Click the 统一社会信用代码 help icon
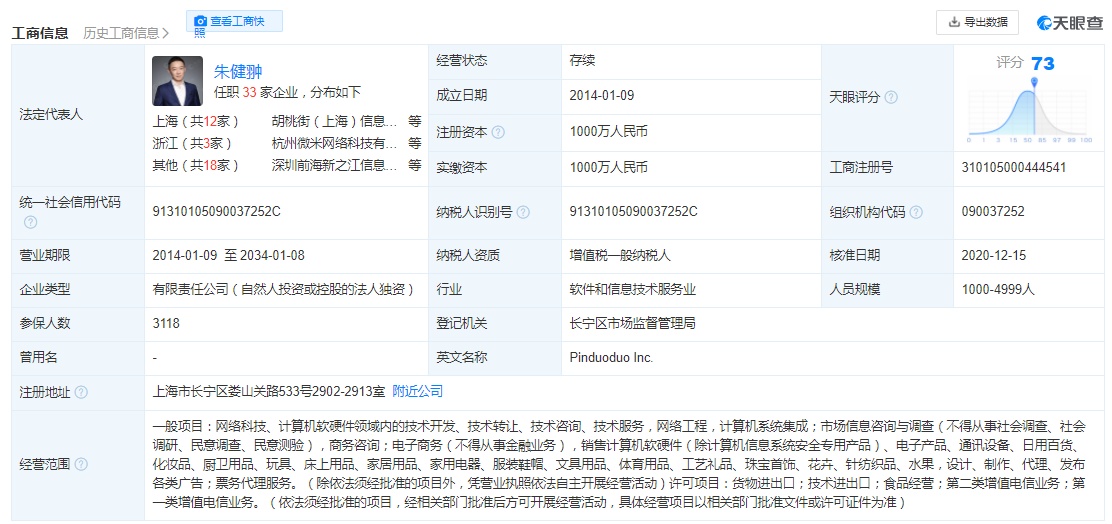 [30, 222]
